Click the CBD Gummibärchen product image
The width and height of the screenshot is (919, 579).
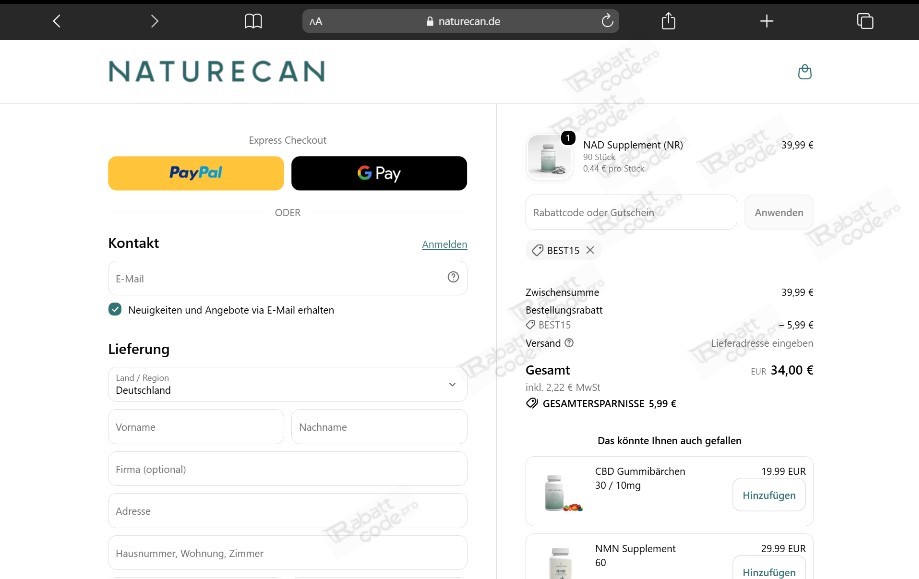coord(561,492)
